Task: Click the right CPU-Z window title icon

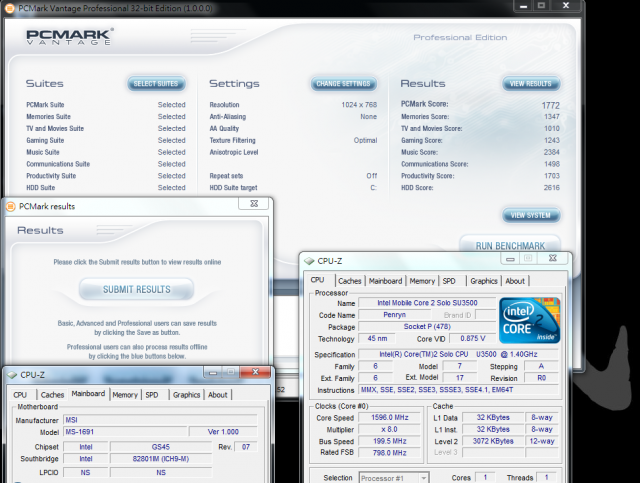Action: (x=309, y=261)
